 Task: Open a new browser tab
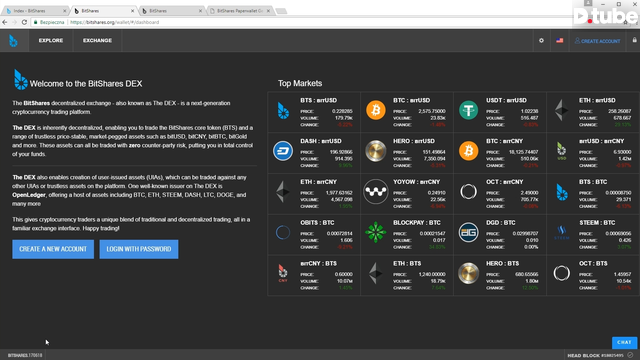coord(281,11)
